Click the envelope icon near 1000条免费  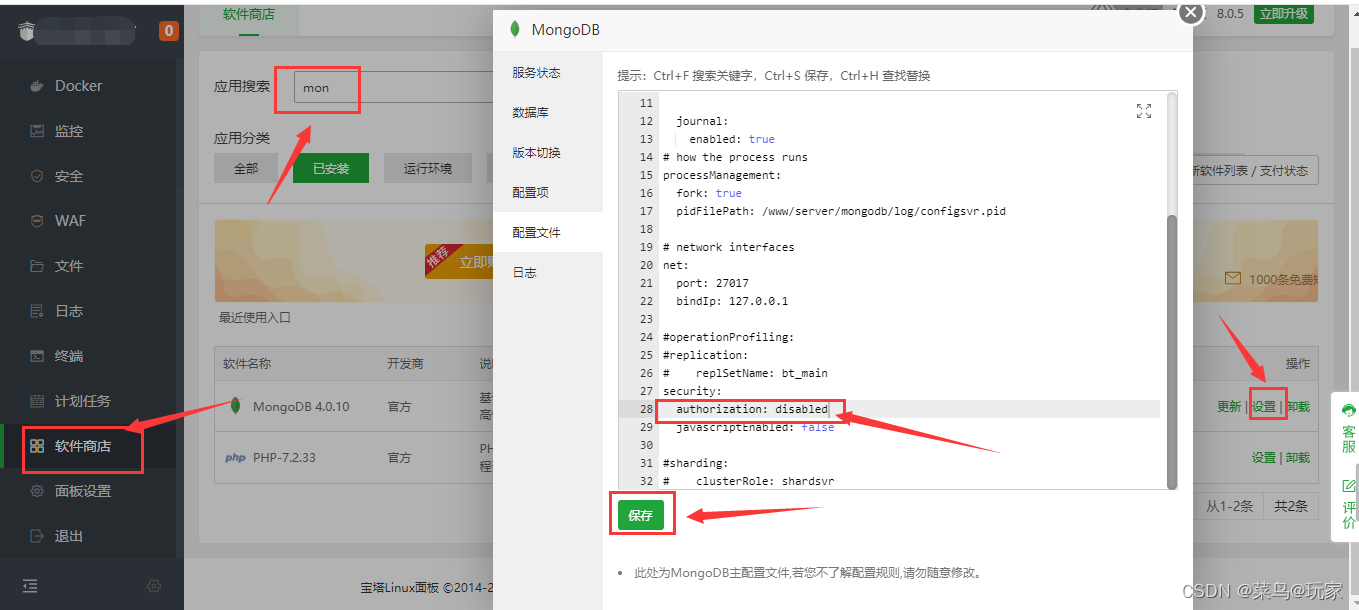coord(1233,279)
